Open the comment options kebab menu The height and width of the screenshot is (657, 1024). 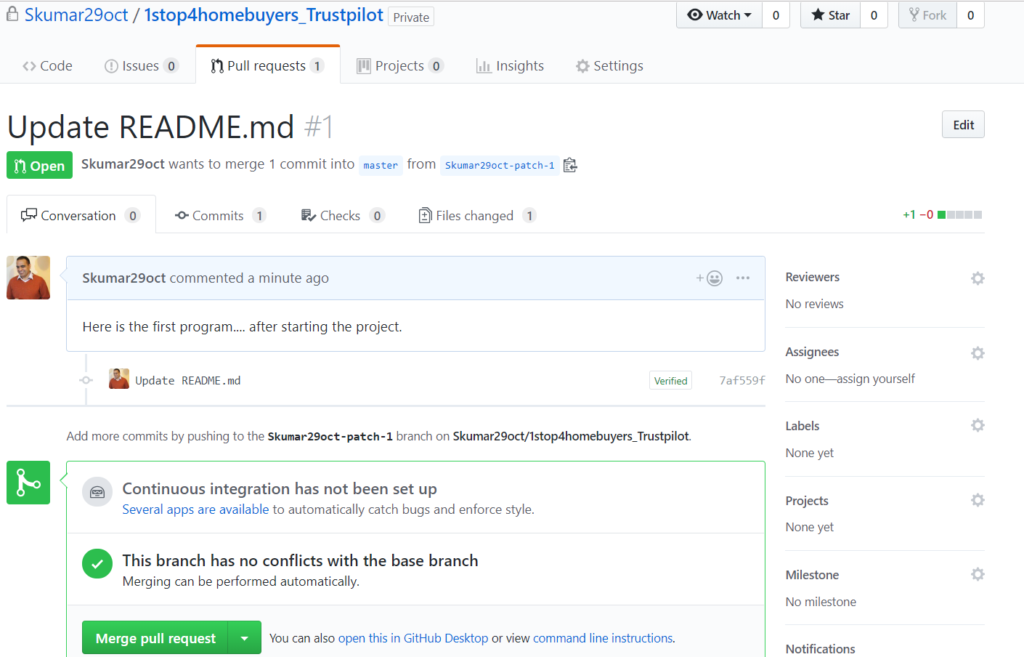click(x=742, y=278)
